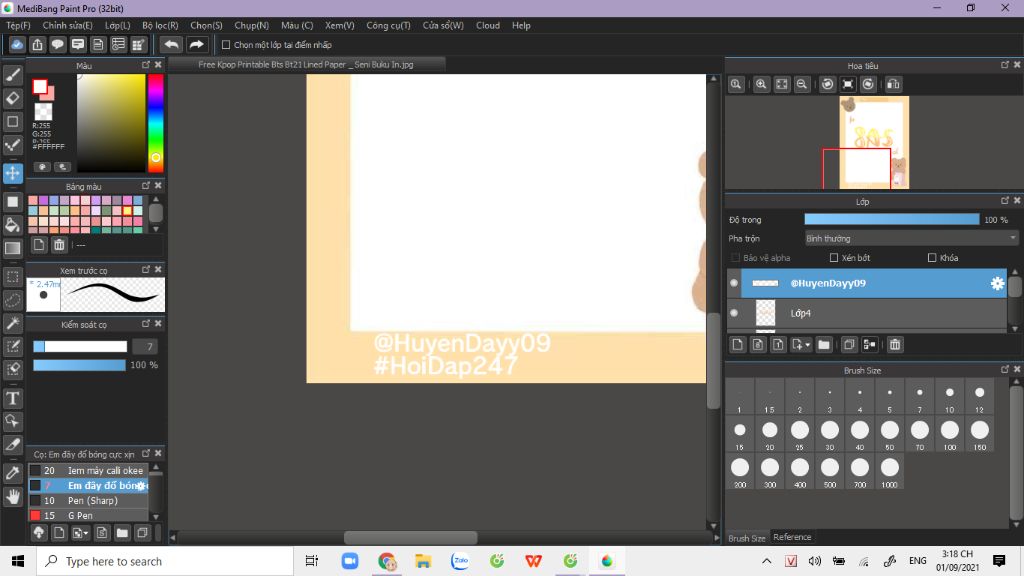Click the flip view icon in Navigator
This screenshot has height=576, width=1024.
893,84
